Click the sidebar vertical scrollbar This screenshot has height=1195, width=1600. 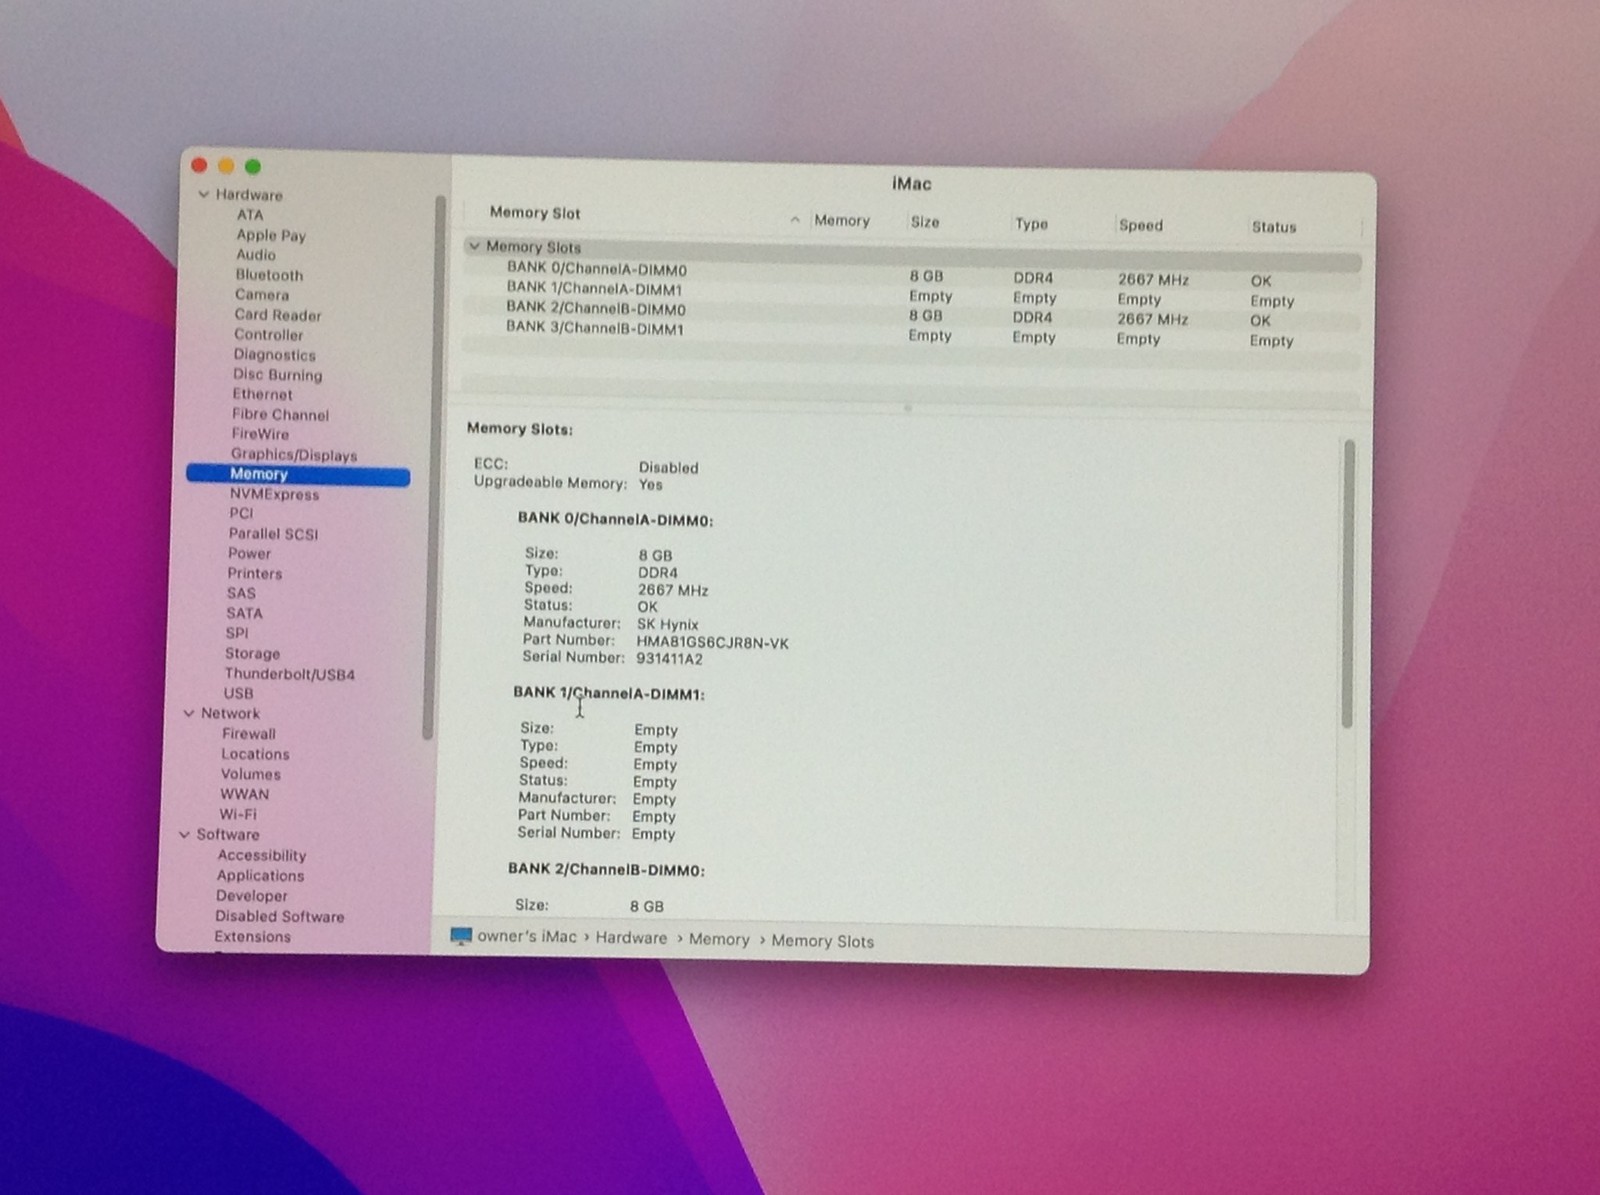432,467
